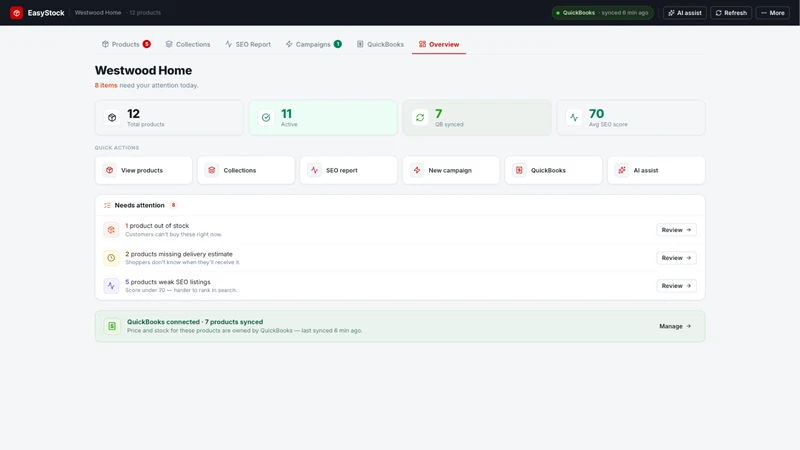Viewport: 800px width, 450px height.
Task: Click the out of stock product icon
Action: tap(111, 230)
